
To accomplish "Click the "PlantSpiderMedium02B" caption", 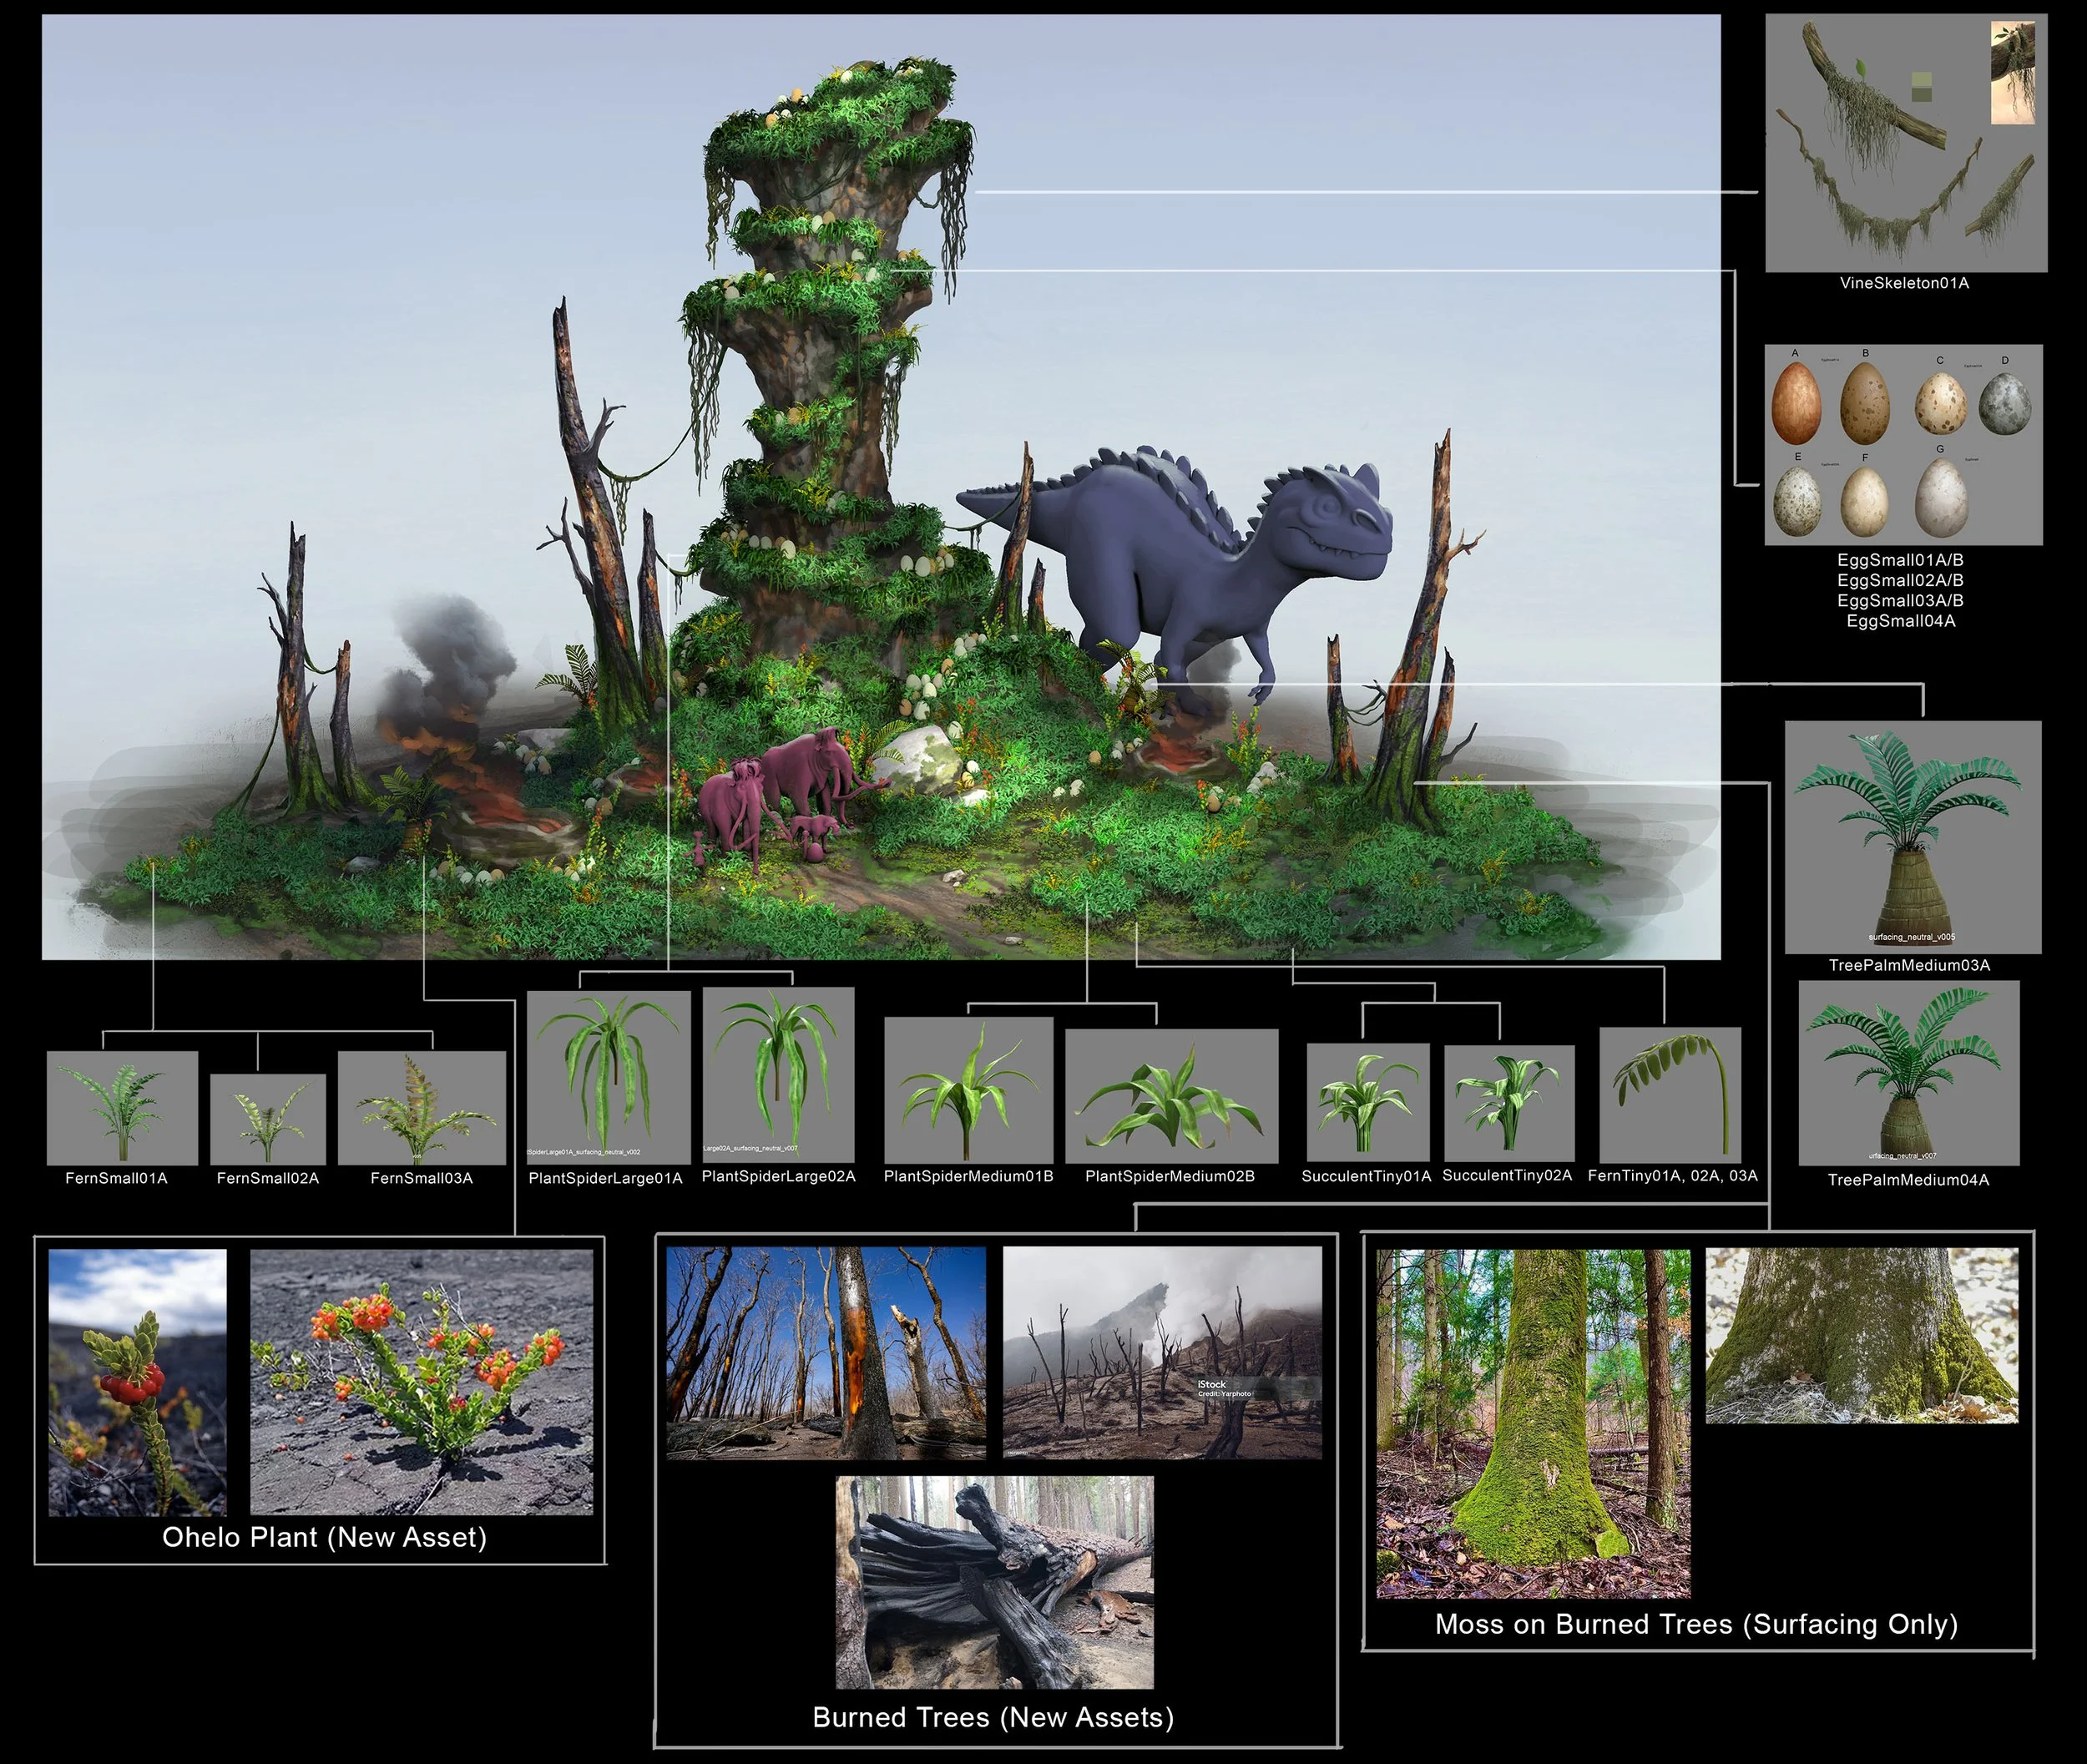I will [1170, 1176].
